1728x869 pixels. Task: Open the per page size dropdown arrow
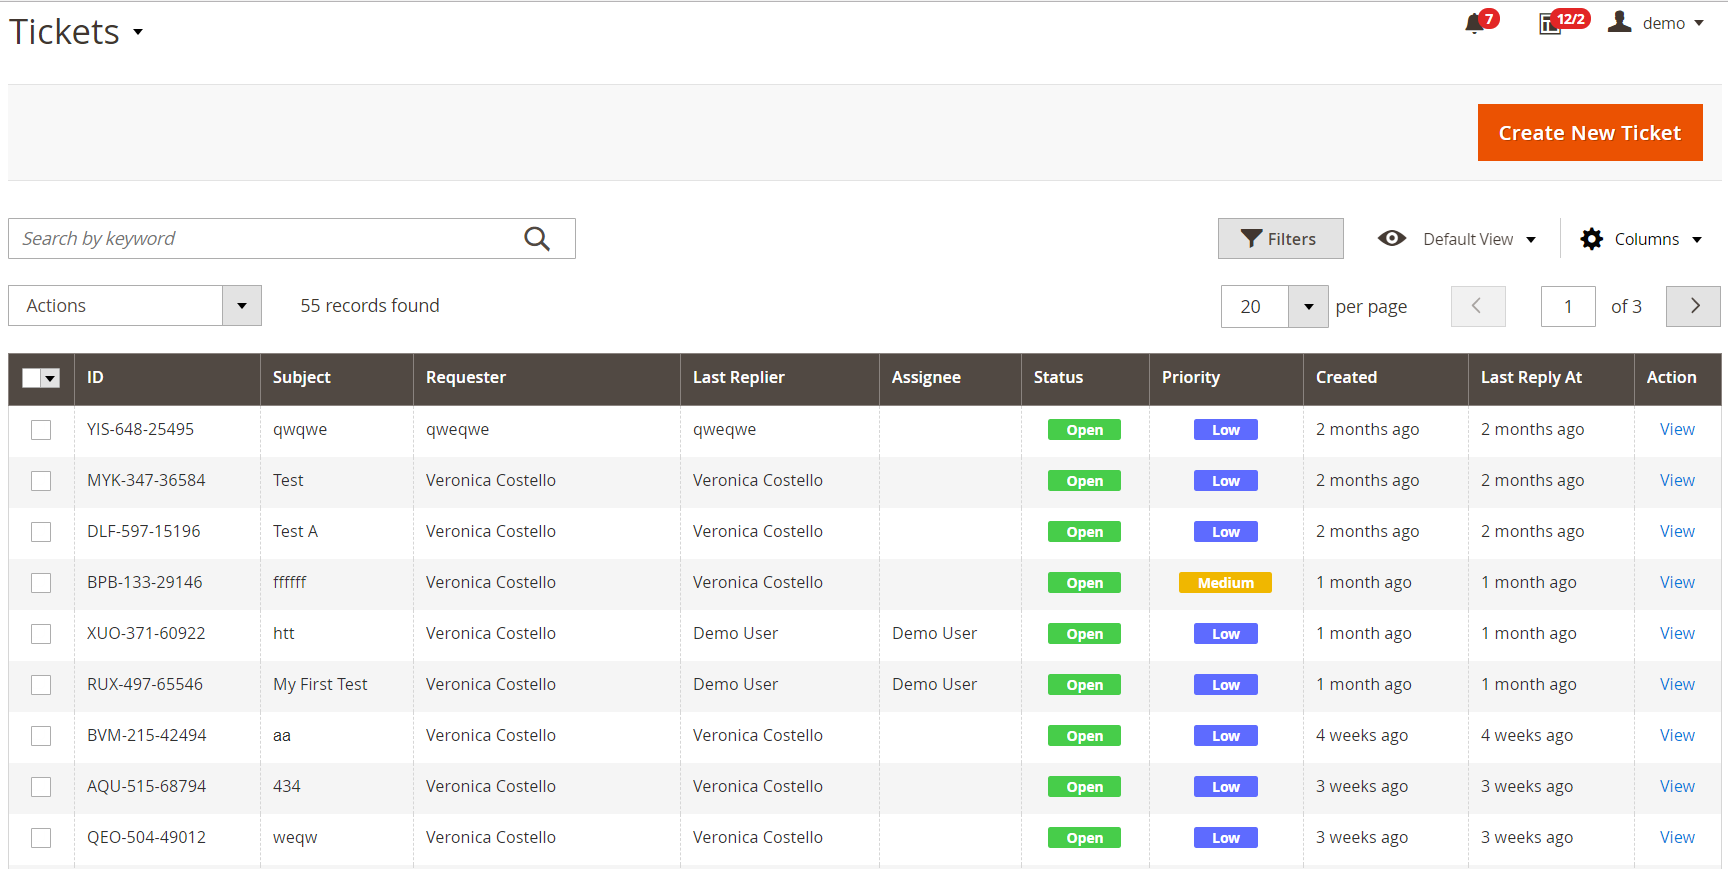tap(1308, 307)
